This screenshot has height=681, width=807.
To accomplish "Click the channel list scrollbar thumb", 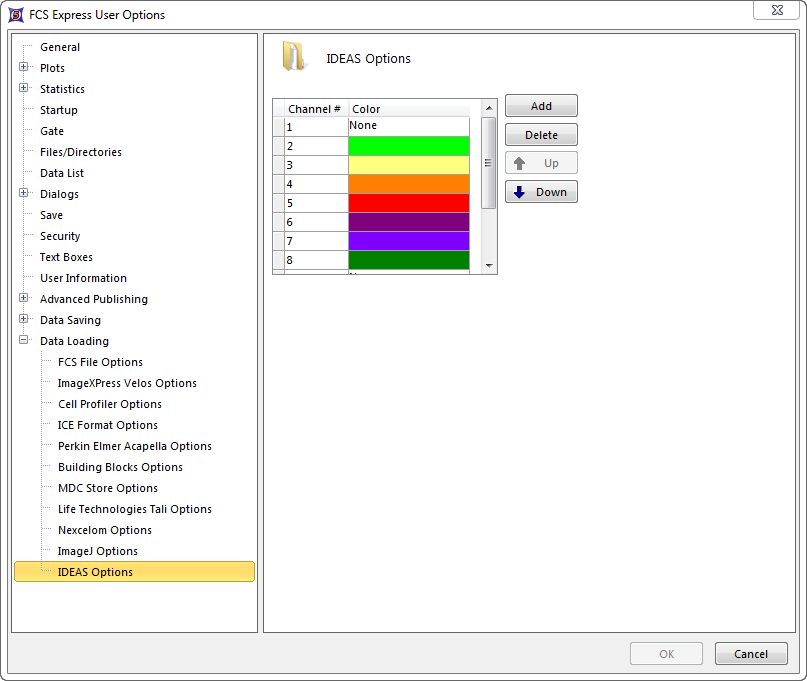I will (488, 163).
